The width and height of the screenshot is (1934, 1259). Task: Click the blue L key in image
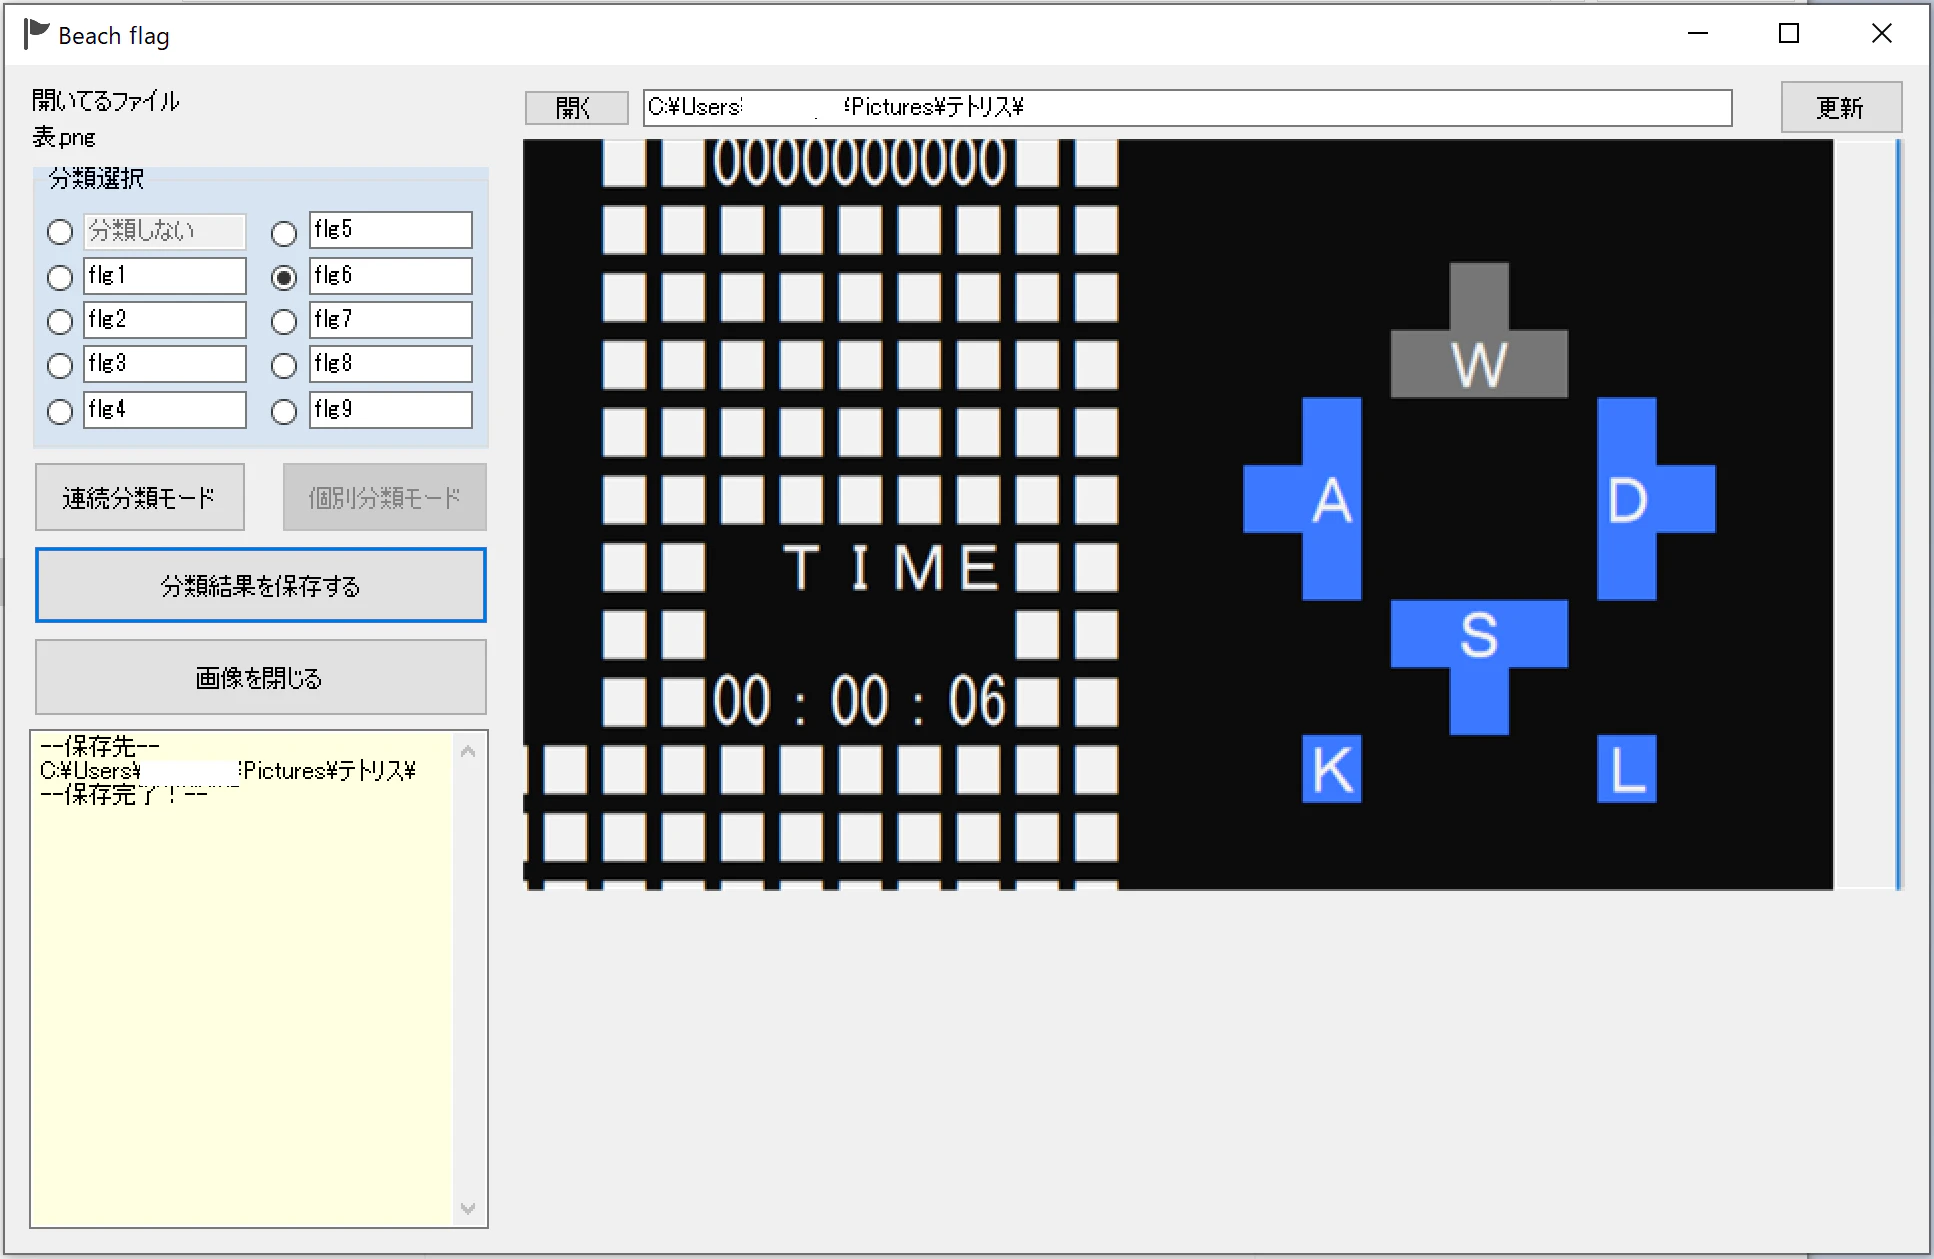pyautogui.click(x=1627, y=769)
